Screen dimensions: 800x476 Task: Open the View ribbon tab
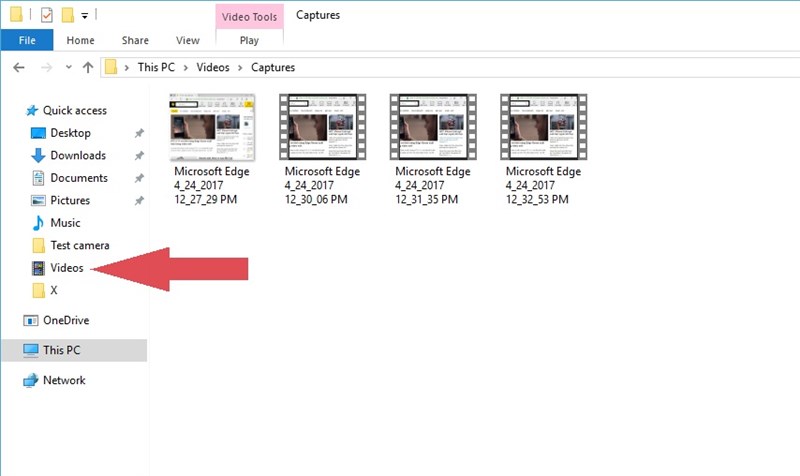coord(187,40)
